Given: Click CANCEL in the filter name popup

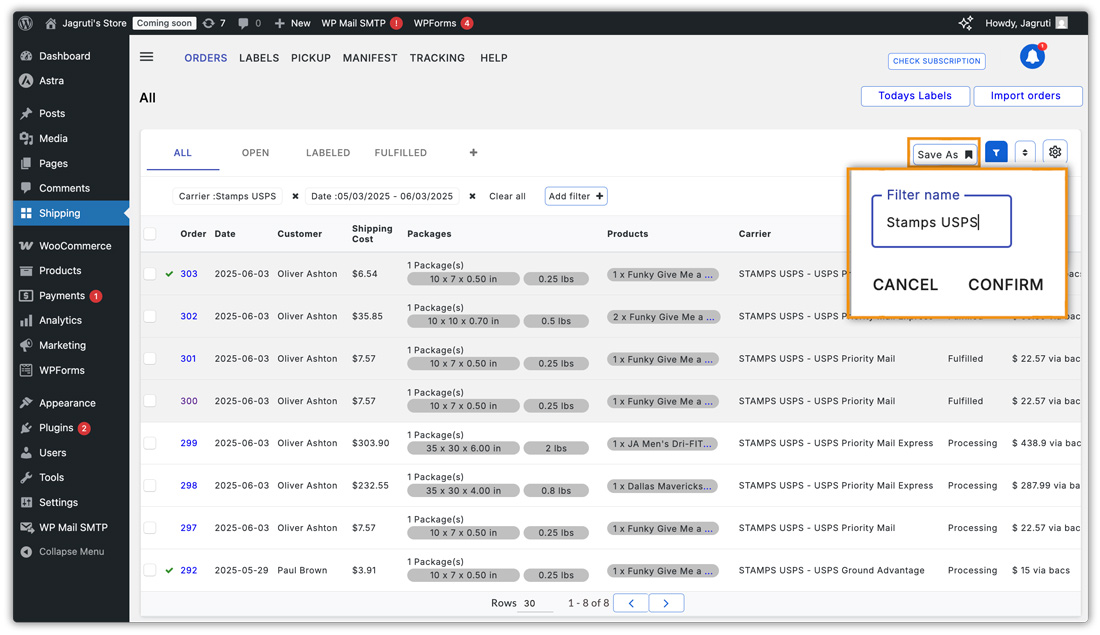Looking at the screenshot, I should (x=905, y=285).
